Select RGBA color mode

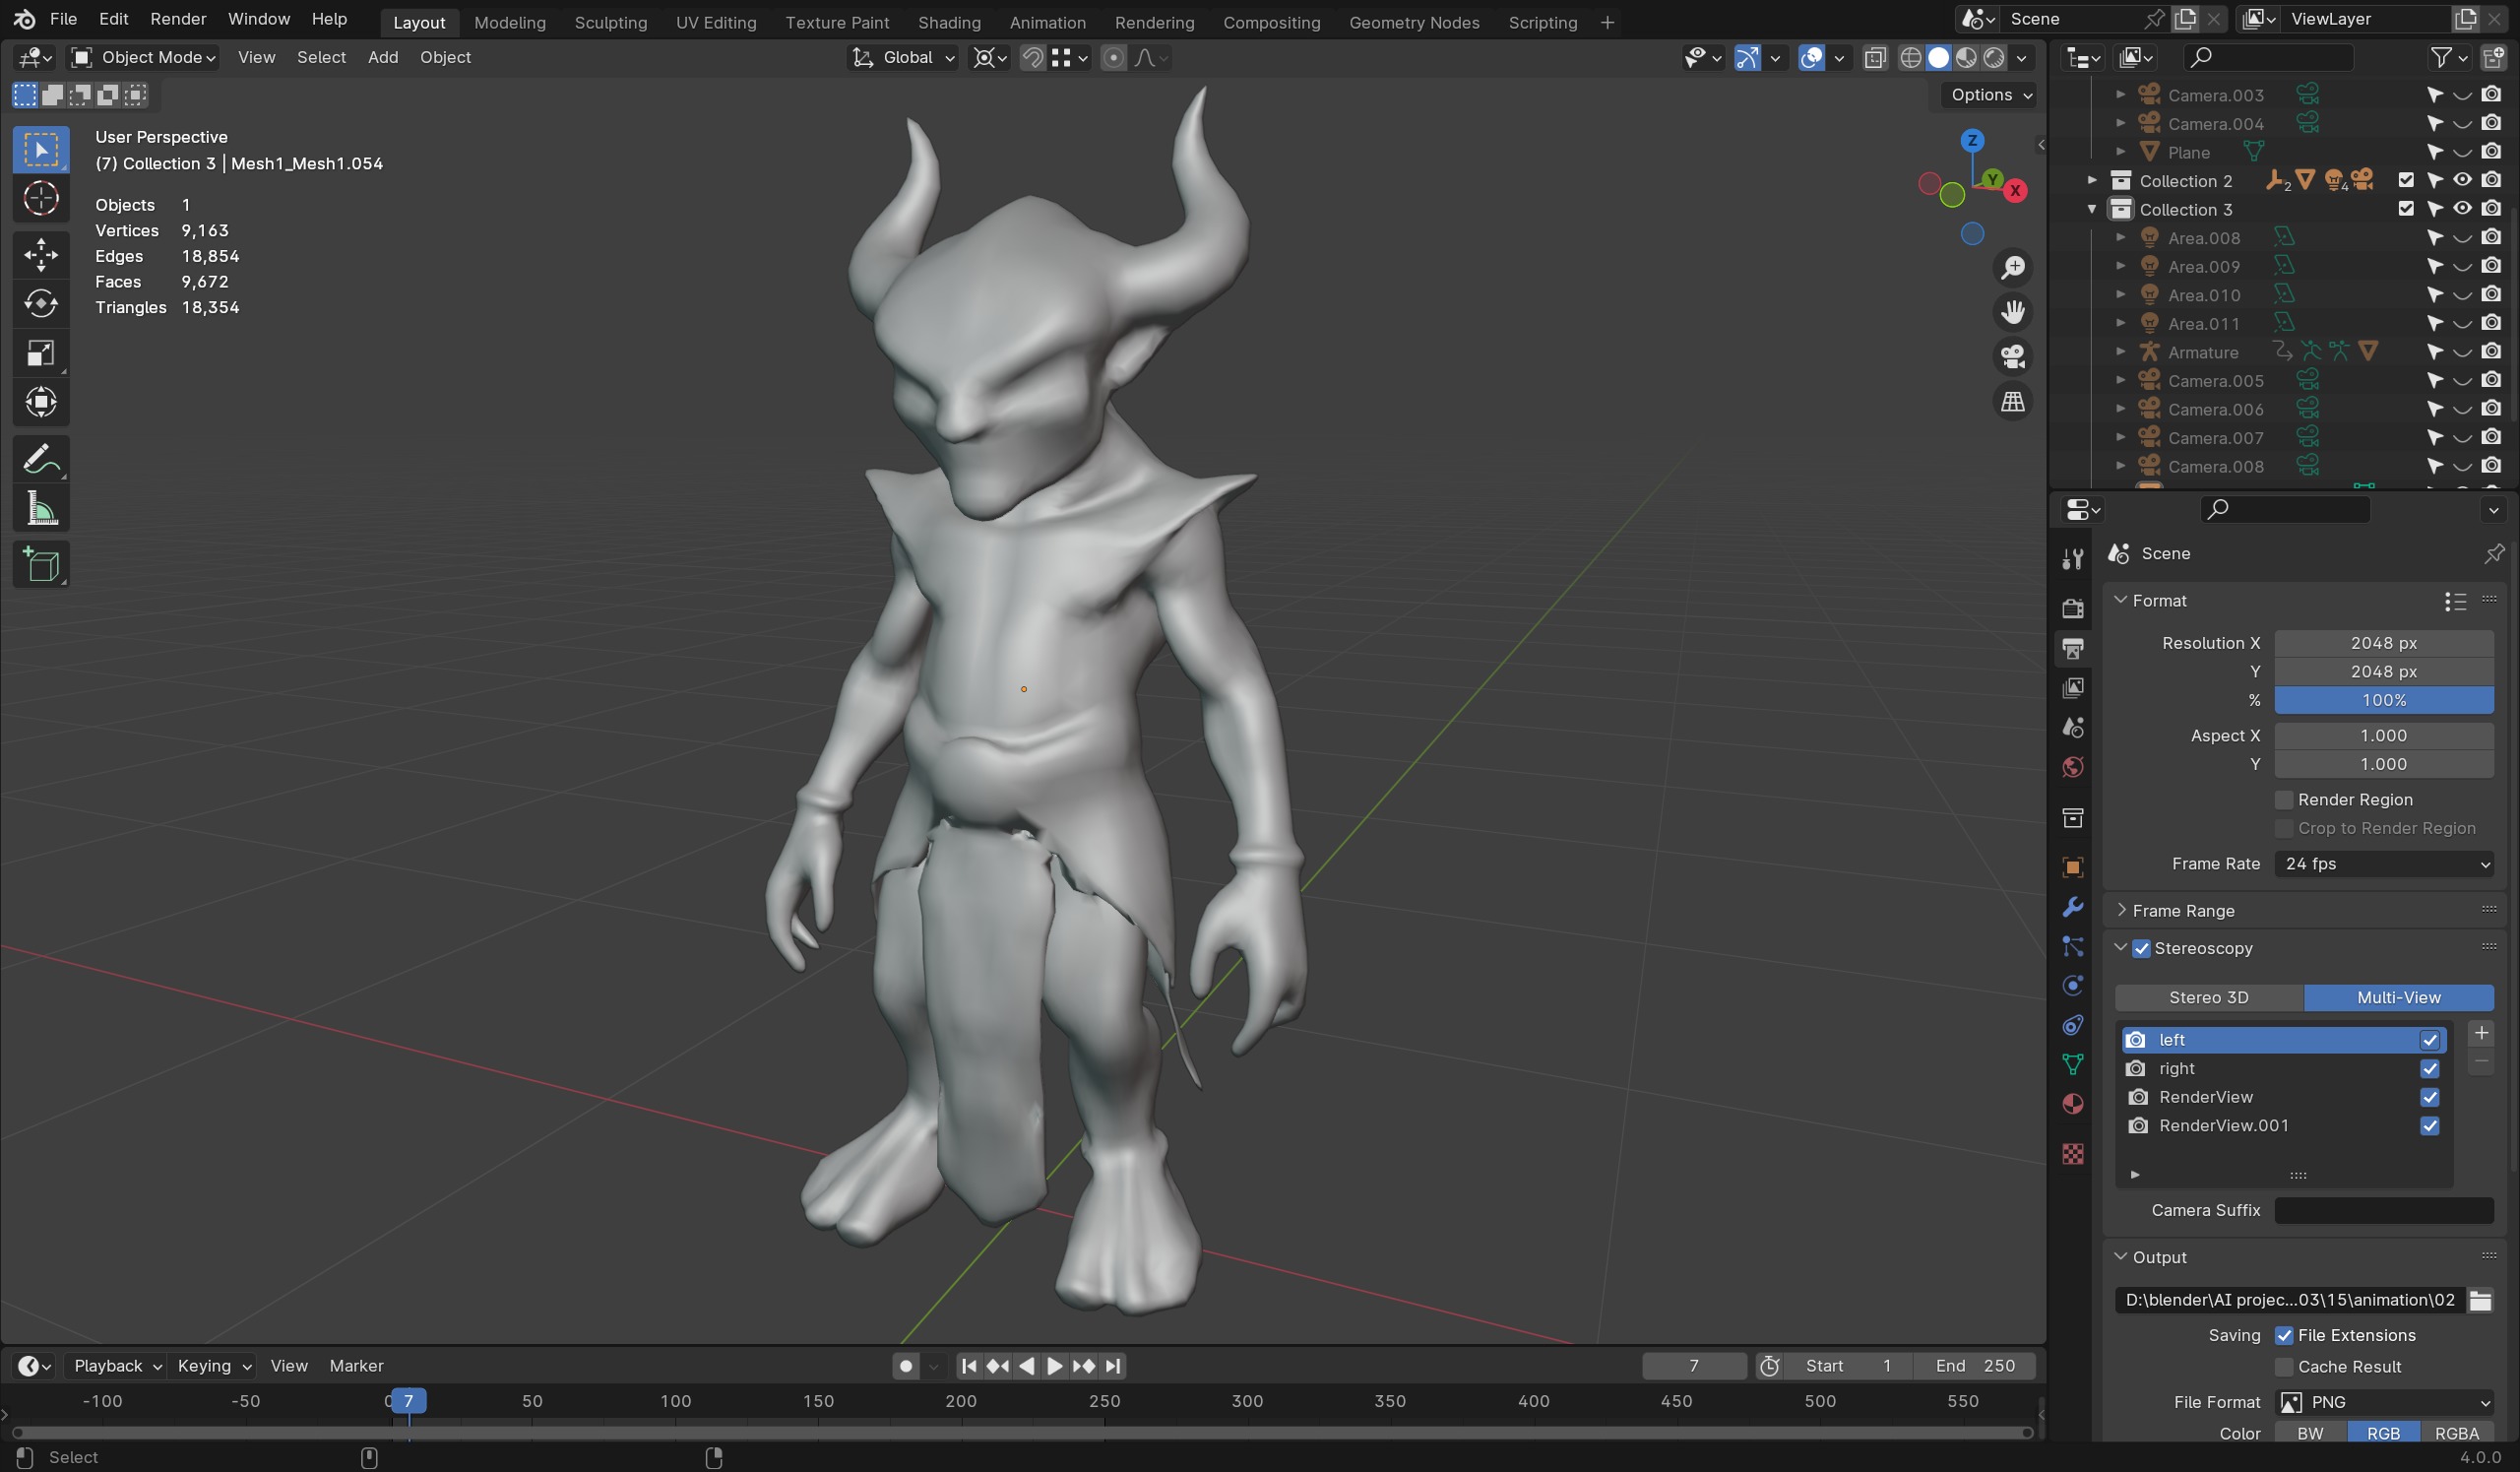point(2456,1434)
